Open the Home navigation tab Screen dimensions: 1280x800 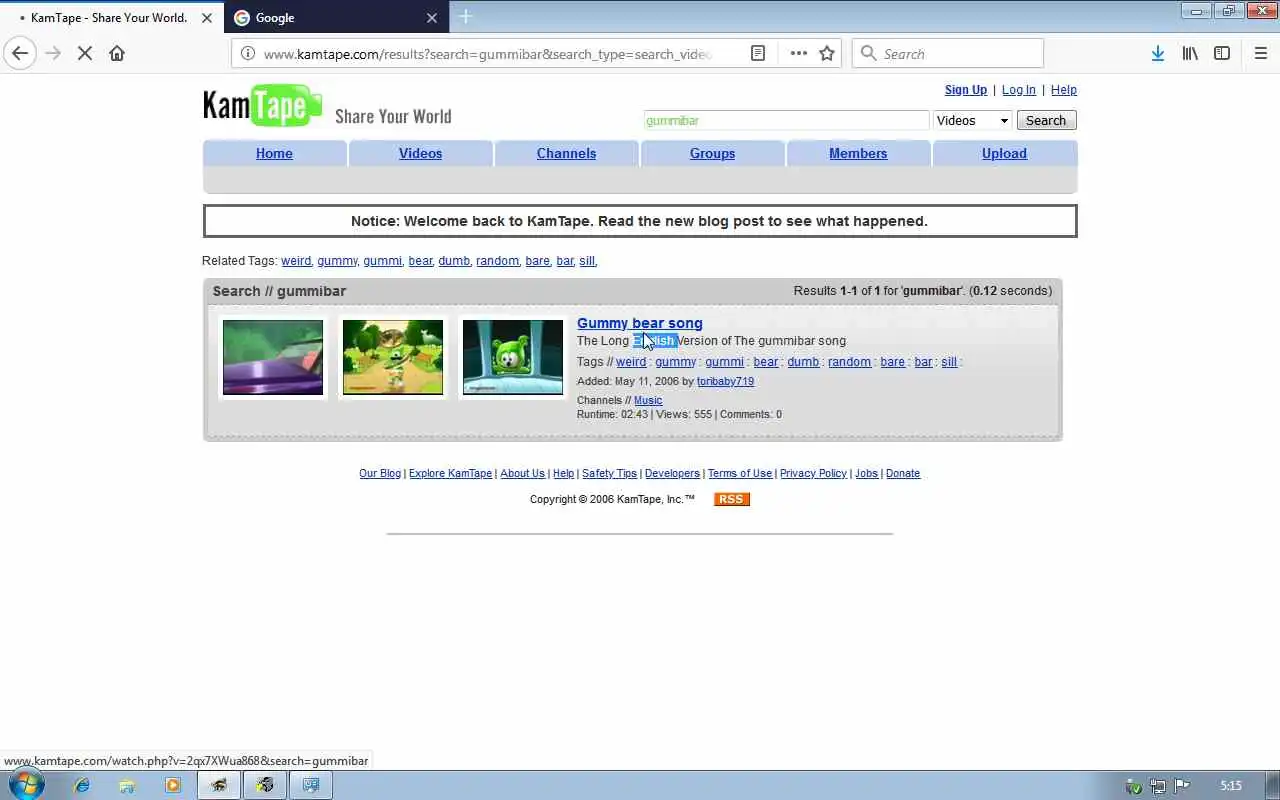pyautogui.click(x=274, y=153)
